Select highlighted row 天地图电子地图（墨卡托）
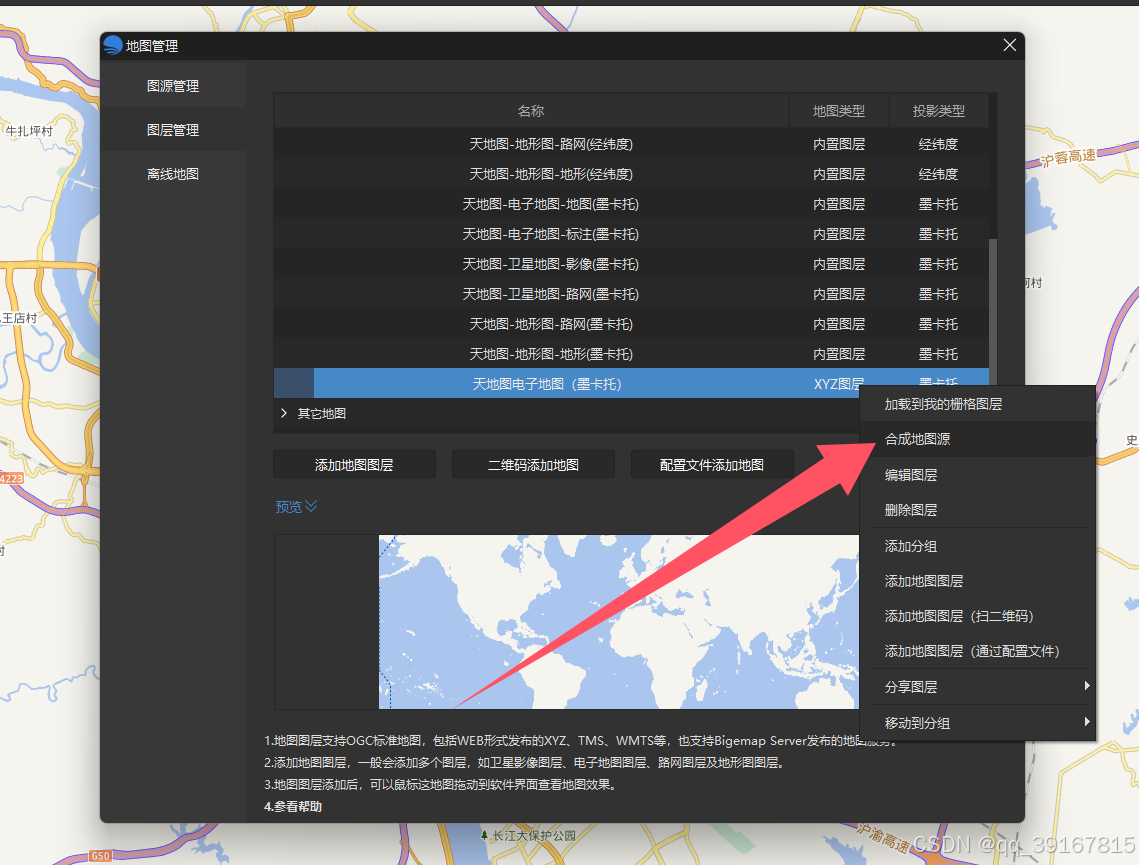1139x865 pixels. pos(631,383)
